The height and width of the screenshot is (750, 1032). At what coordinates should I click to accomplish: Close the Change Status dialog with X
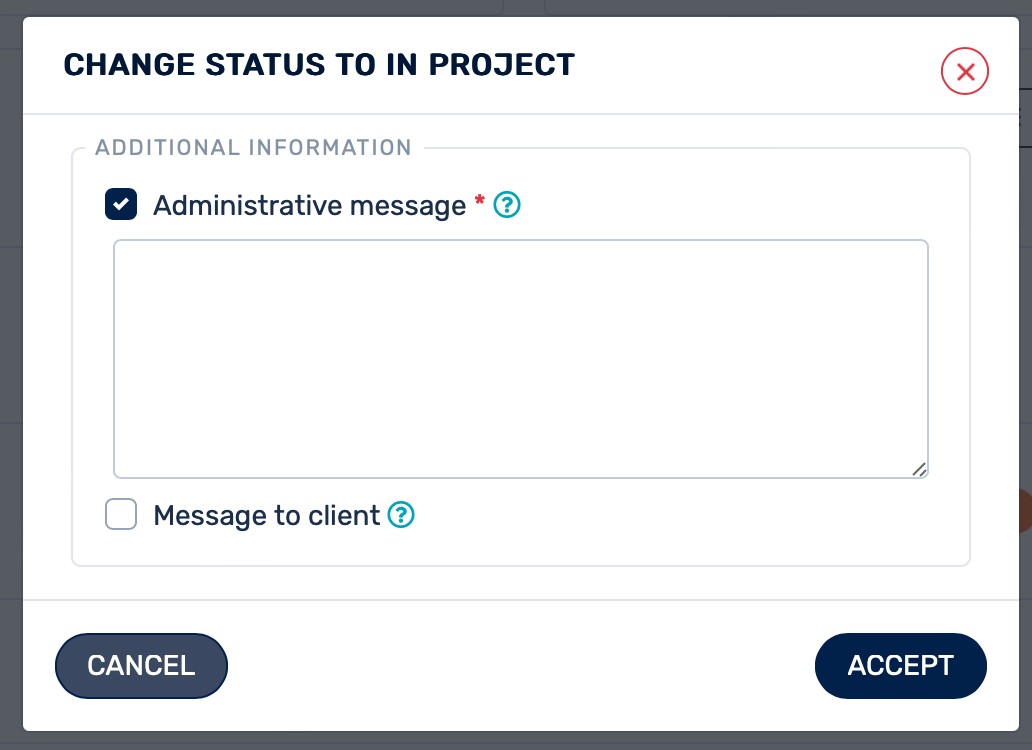click(965, 72)
